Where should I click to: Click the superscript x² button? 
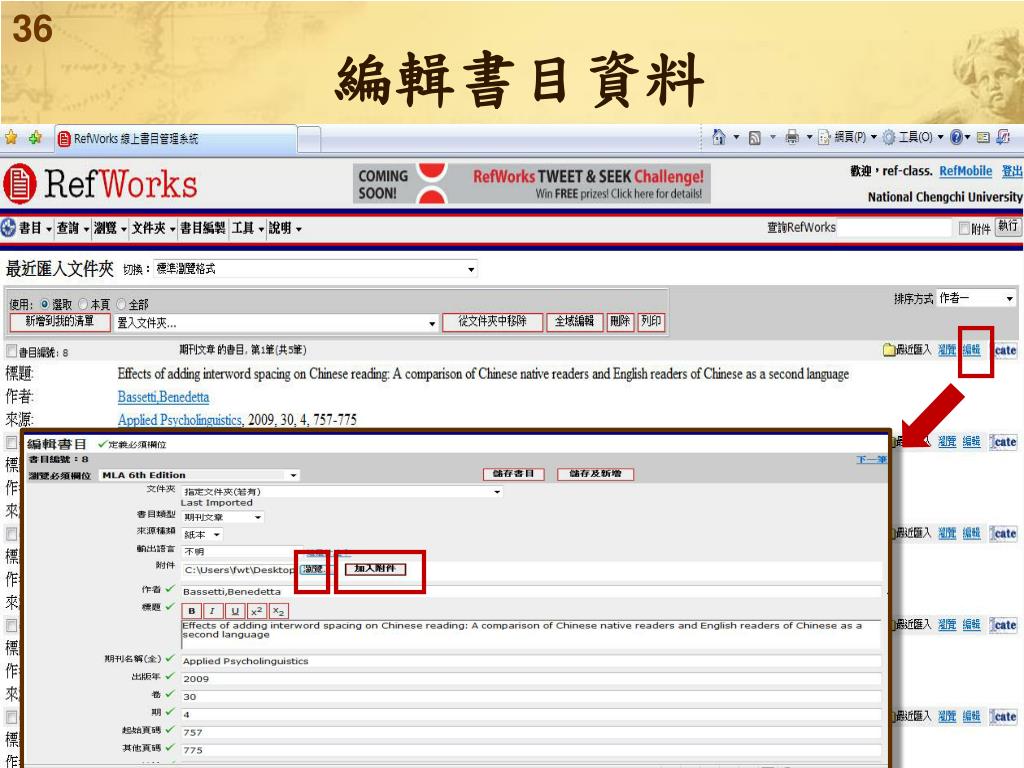(x=256, y=611)
